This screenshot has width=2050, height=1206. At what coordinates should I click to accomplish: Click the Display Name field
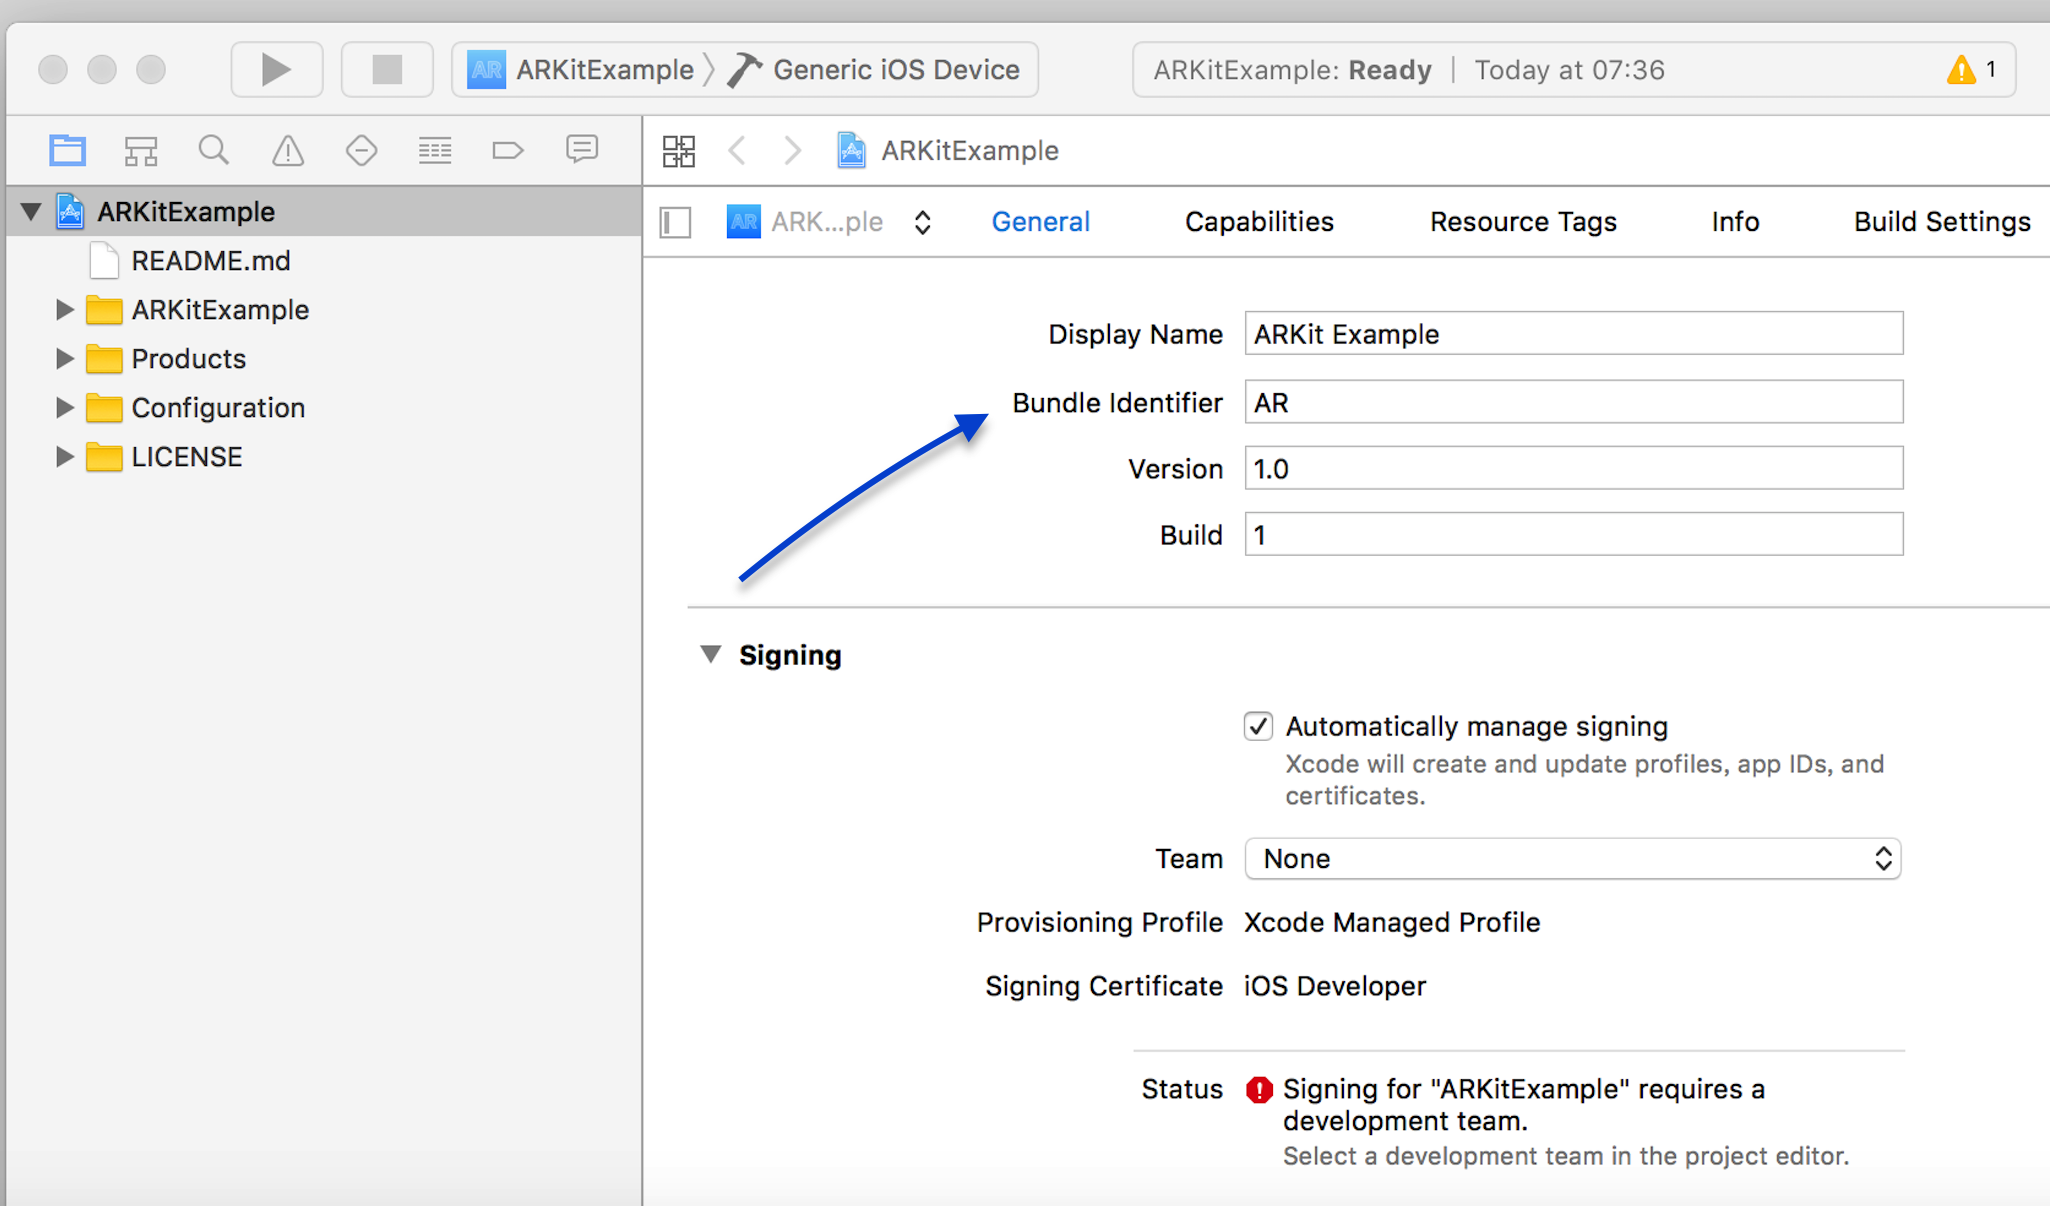point(1574,334)
